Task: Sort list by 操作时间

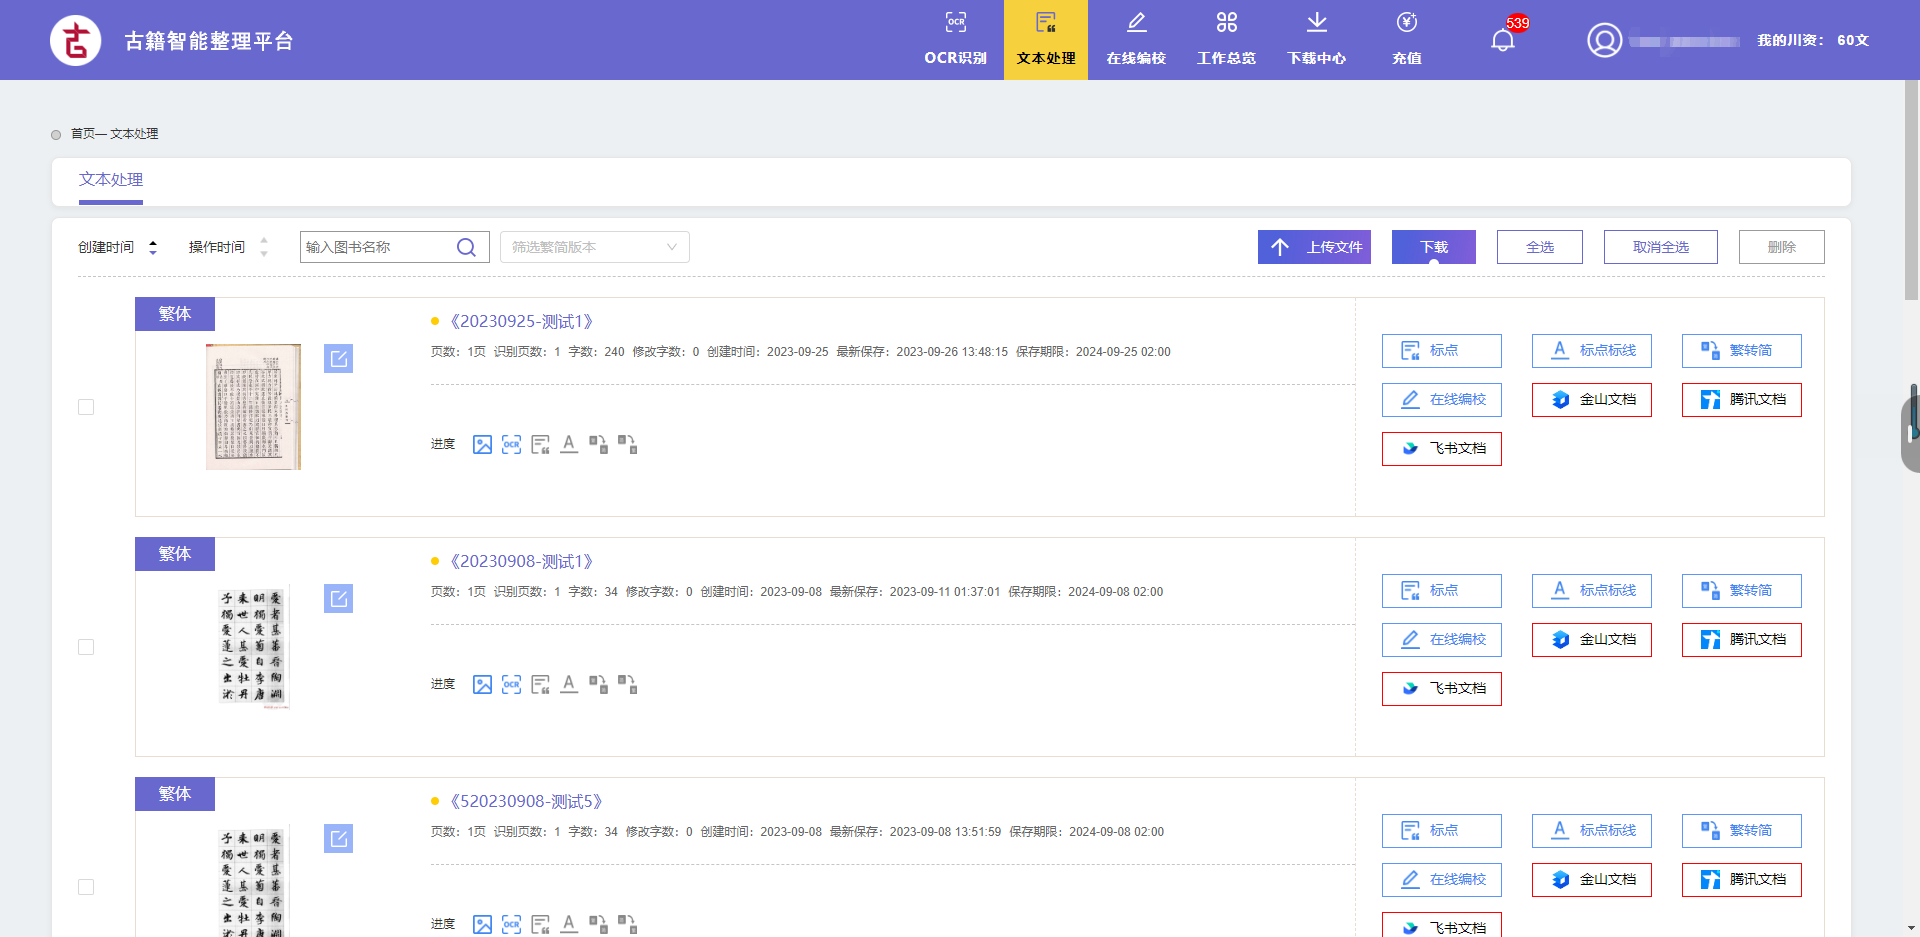Action: (x=229, y=247)
